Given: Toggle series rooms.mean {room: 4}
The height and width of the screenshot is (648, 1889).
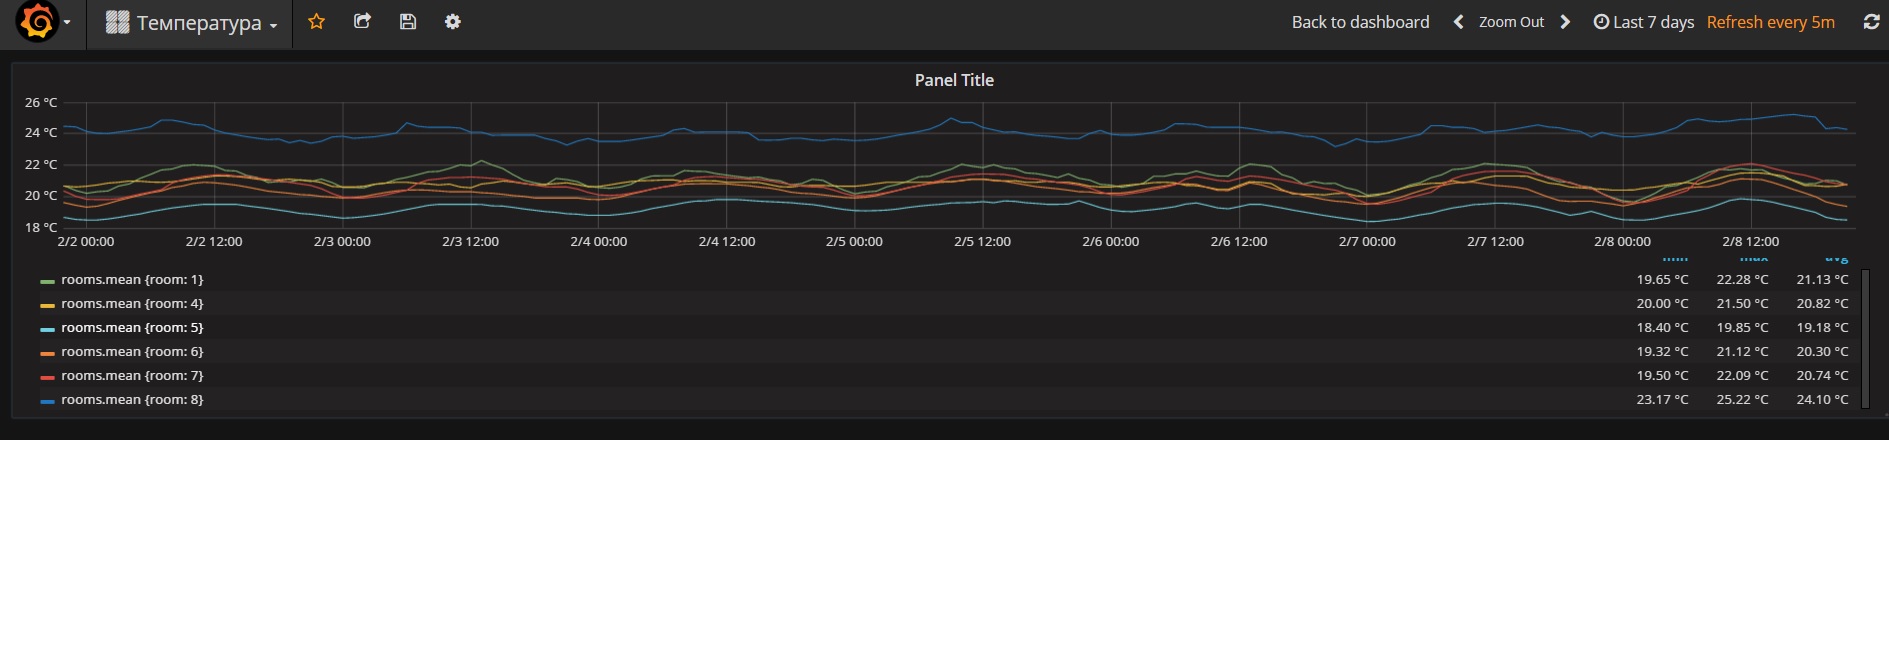Looking at the screenshot, I should [132, 304].
